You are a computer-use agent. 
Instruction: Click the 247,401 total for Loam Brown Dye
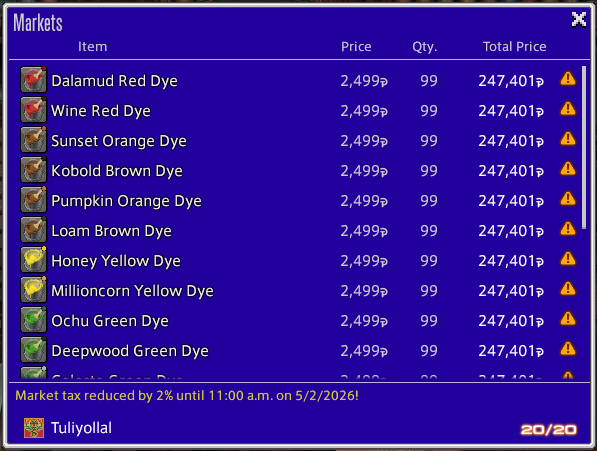(511, 231)
